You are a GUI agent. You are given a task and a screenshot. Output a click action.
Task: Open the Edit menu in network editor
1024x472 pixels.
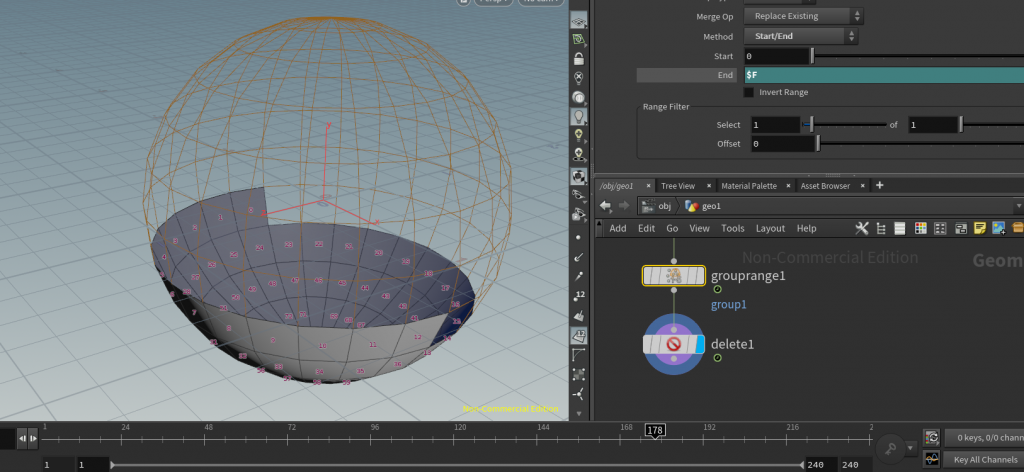pos(647,228)
